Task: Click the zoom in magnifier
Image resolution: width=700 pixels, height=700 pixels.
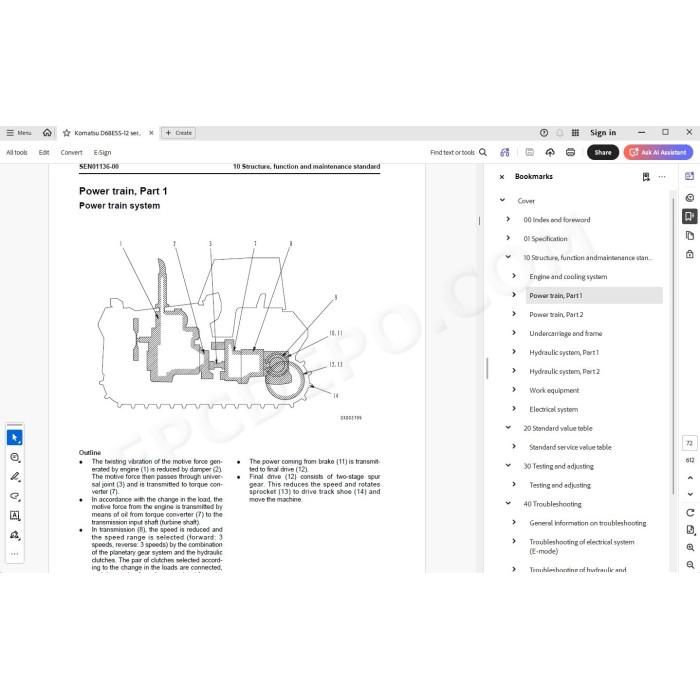Action: pos(690,547)
